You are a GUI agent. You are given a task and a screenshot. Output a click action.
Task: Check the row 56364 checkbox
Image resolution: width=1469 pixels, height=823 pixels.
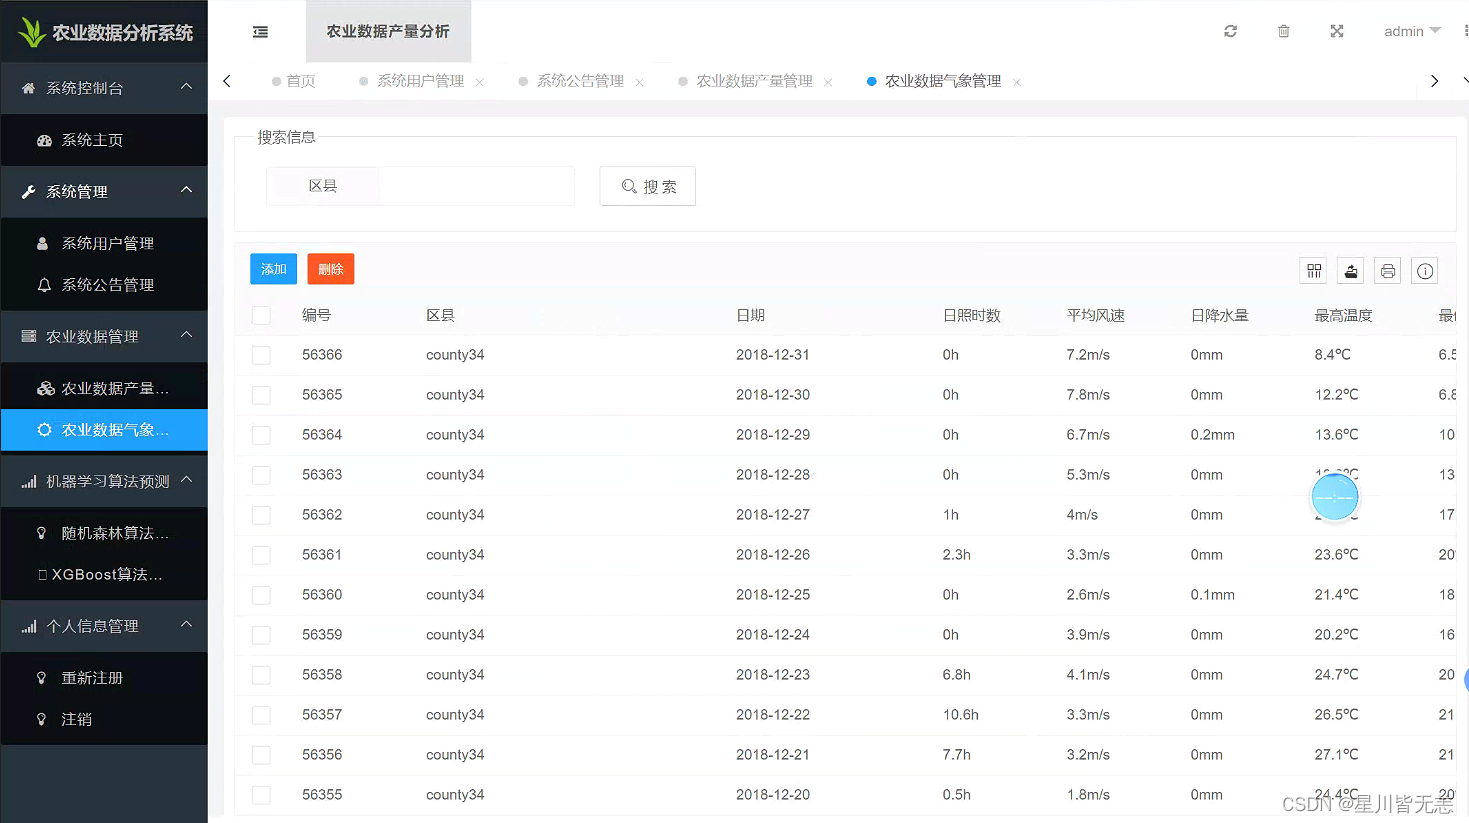(261, 435)
